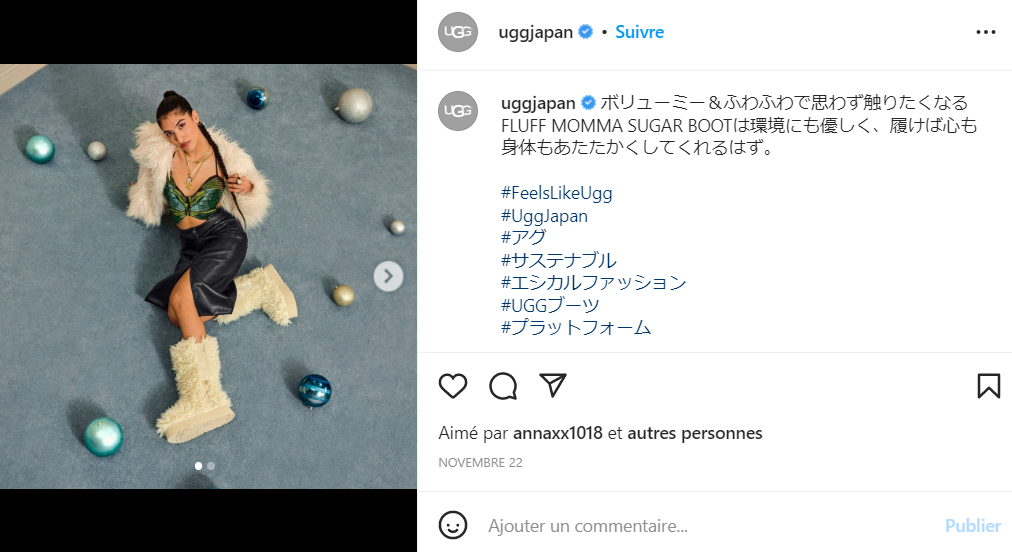Click UGG profile avatar in header

click(458, 32)
